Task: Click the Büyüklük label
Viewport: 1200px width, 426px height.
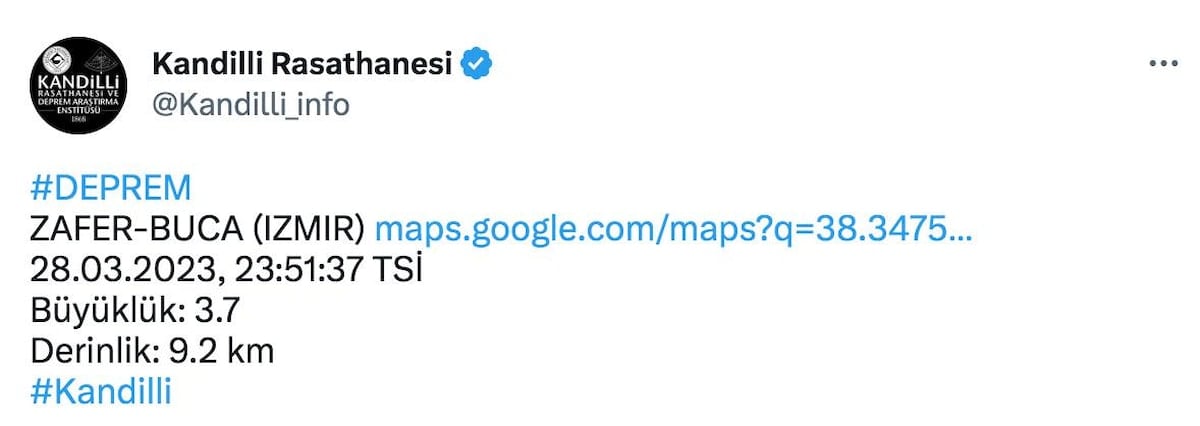Action: (101, 311)
